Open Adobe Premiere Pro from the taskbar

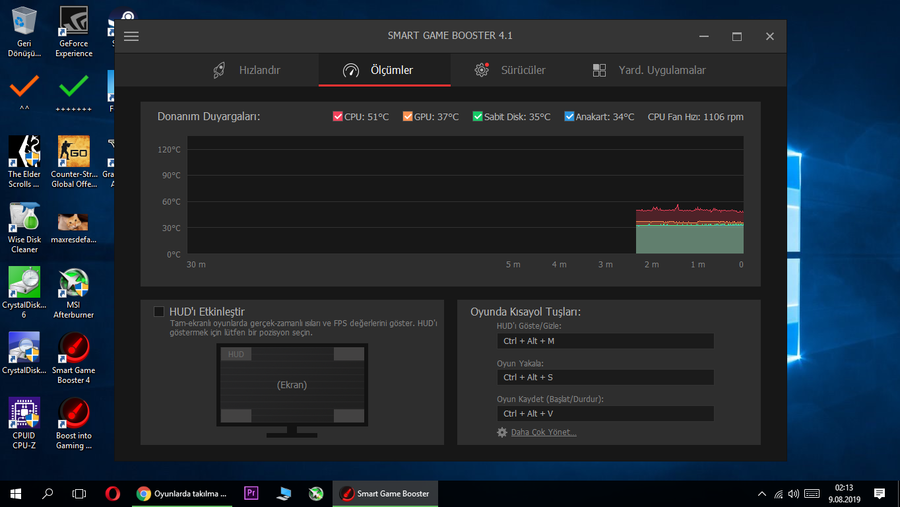[x=251, y=493]
